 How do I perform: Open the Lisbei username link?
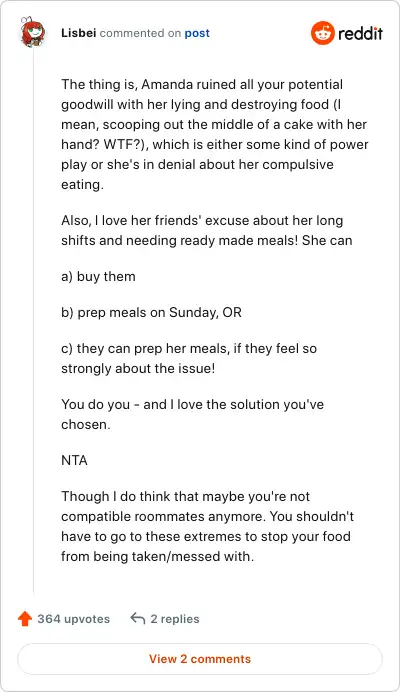click(x=79, y=33)
